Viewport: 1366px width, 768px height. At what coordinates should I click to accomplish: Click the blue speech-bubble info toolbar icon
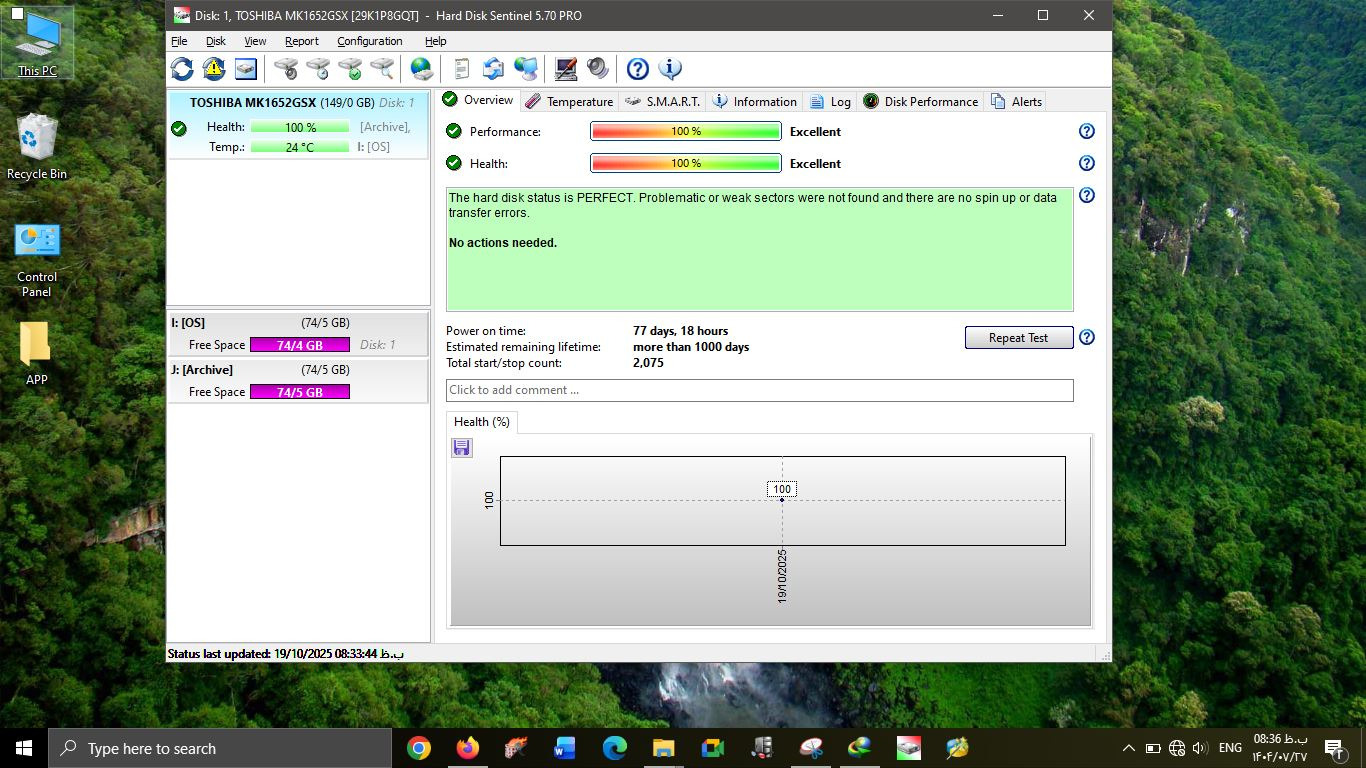(670, 69)
